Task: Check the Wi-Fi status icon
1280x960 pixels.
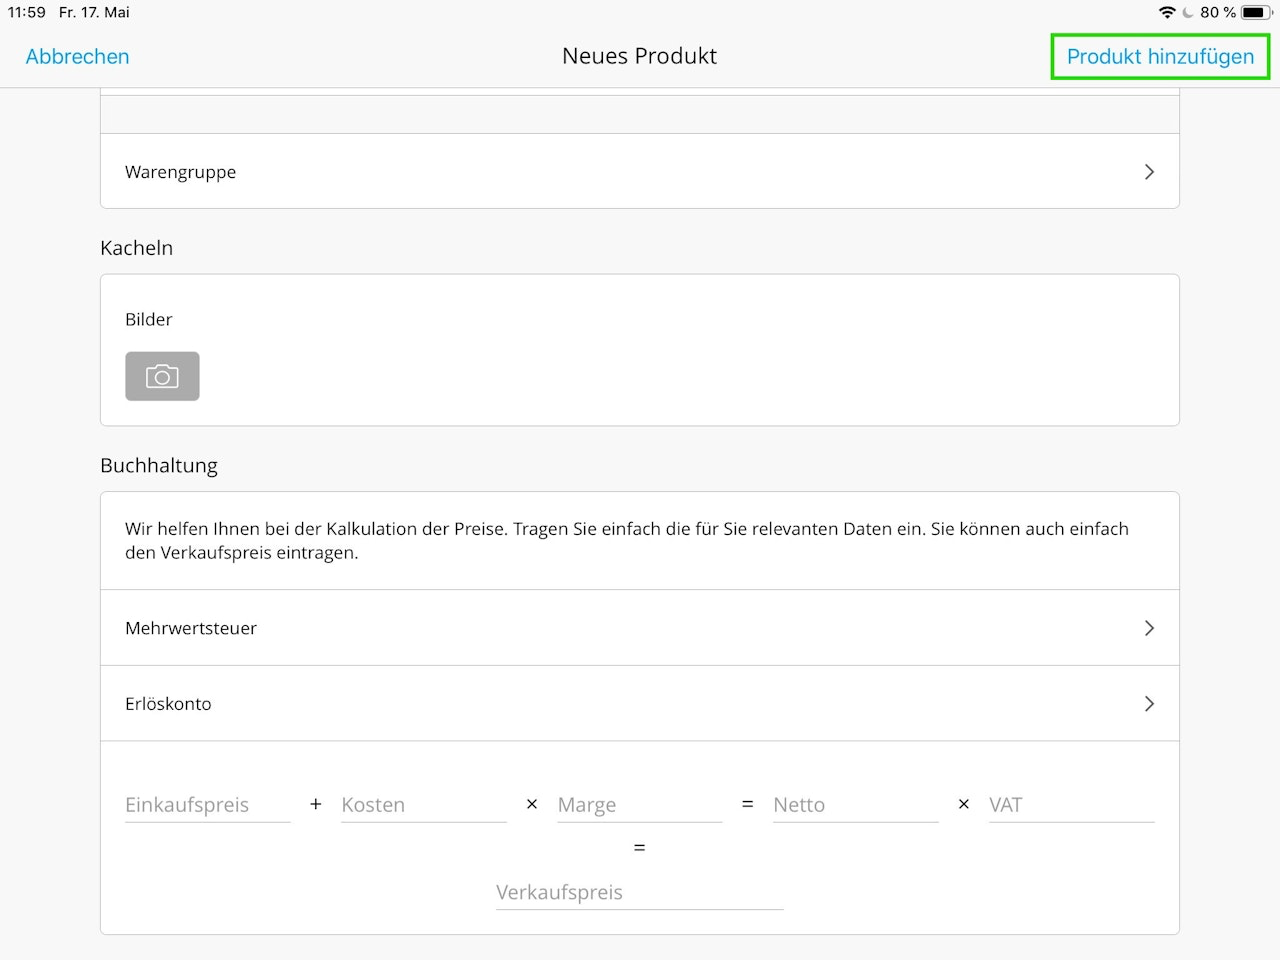Action: (x=1167, y=12)
